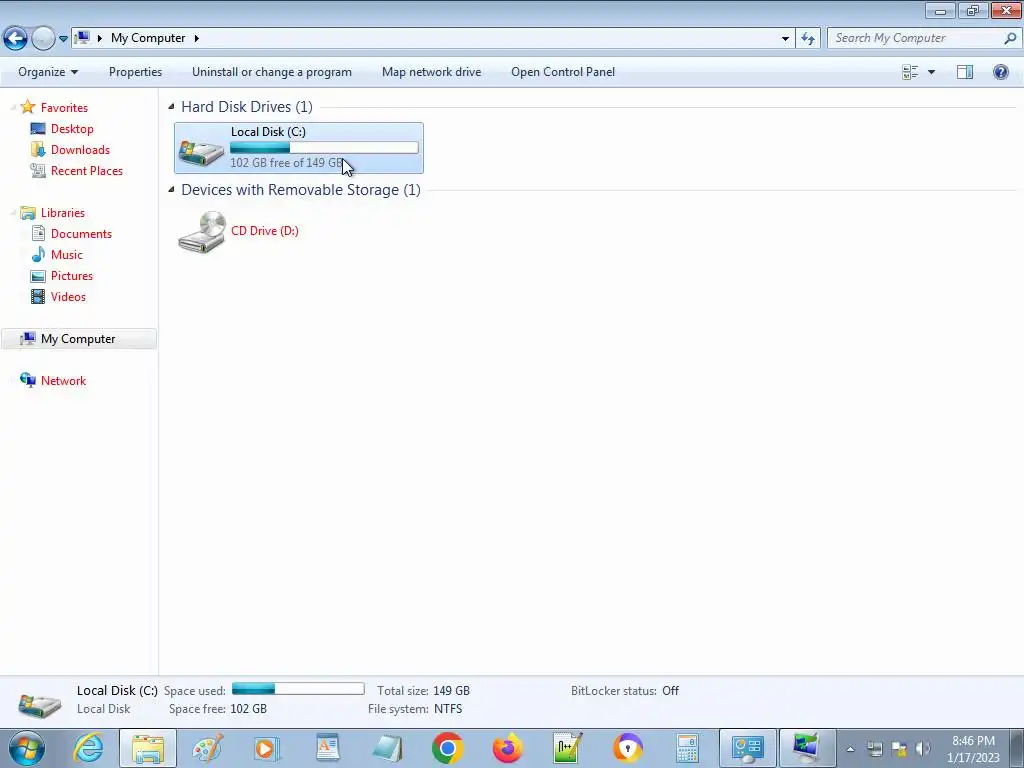Click the monitor app taskbar button

(x=807, y=748)
